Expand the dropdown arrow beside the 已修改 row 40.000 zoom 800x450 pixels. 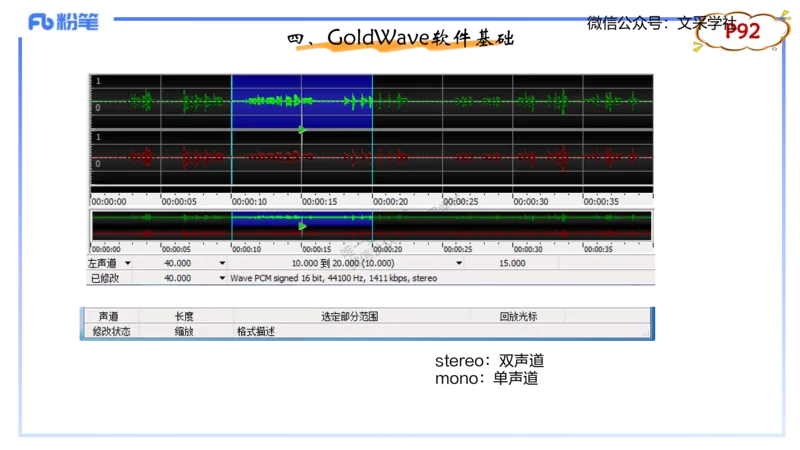point(221,278)
